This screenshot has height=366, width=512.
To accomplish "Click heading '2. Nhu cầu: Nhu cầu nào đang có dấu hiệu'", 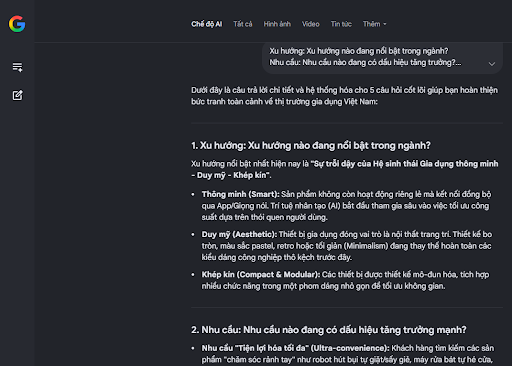I will 329,330.
